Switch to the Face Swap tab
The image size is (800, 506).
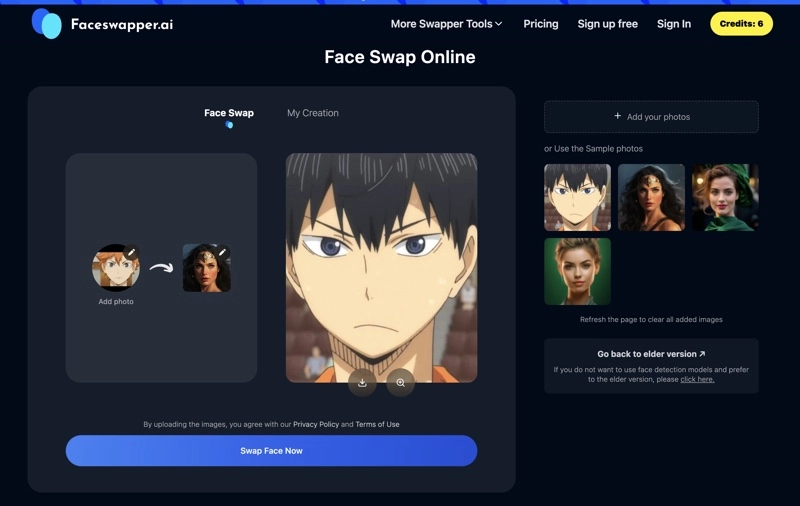tap(229, 113)
